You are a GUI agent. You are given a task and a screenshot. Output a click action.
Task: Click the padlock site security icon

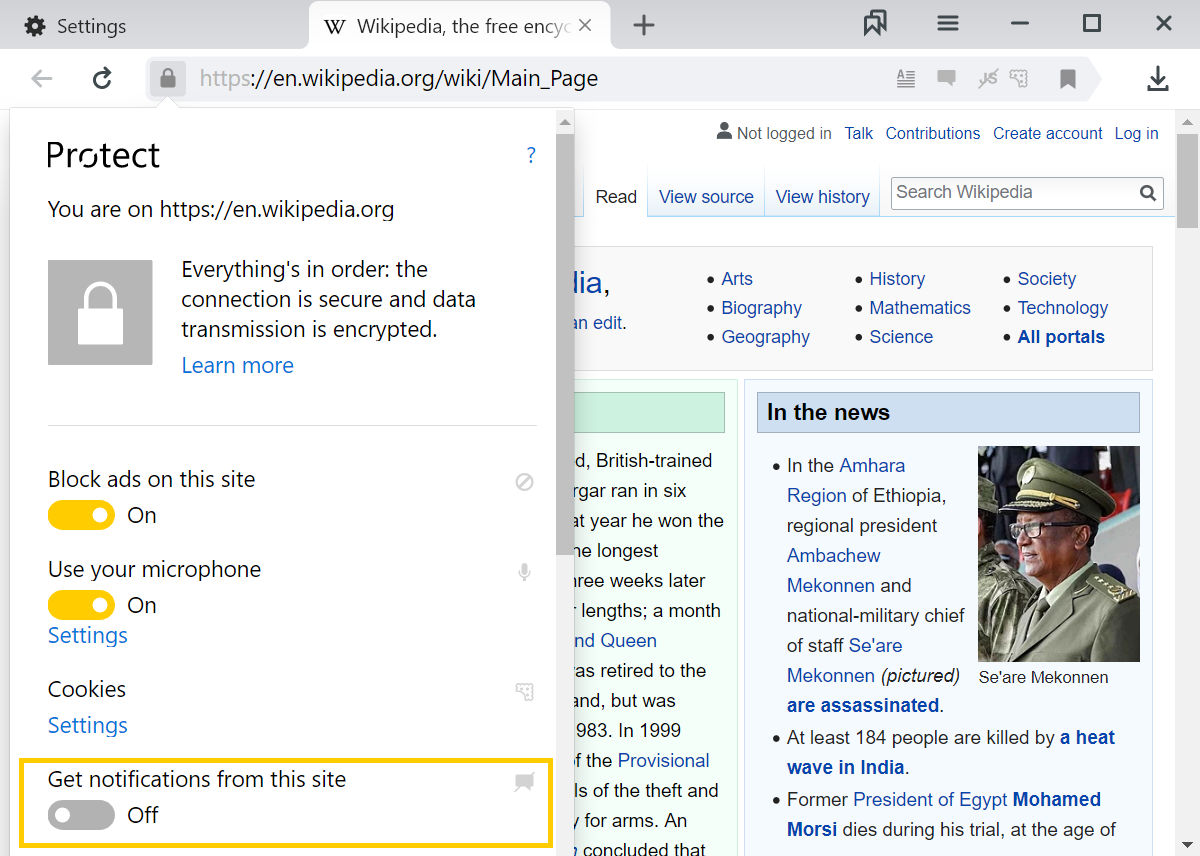168,78
